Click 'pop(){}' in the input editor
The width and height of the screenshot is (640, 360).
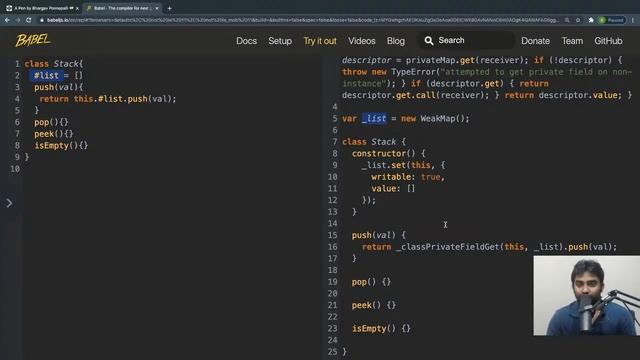click(x=51, y=122)
